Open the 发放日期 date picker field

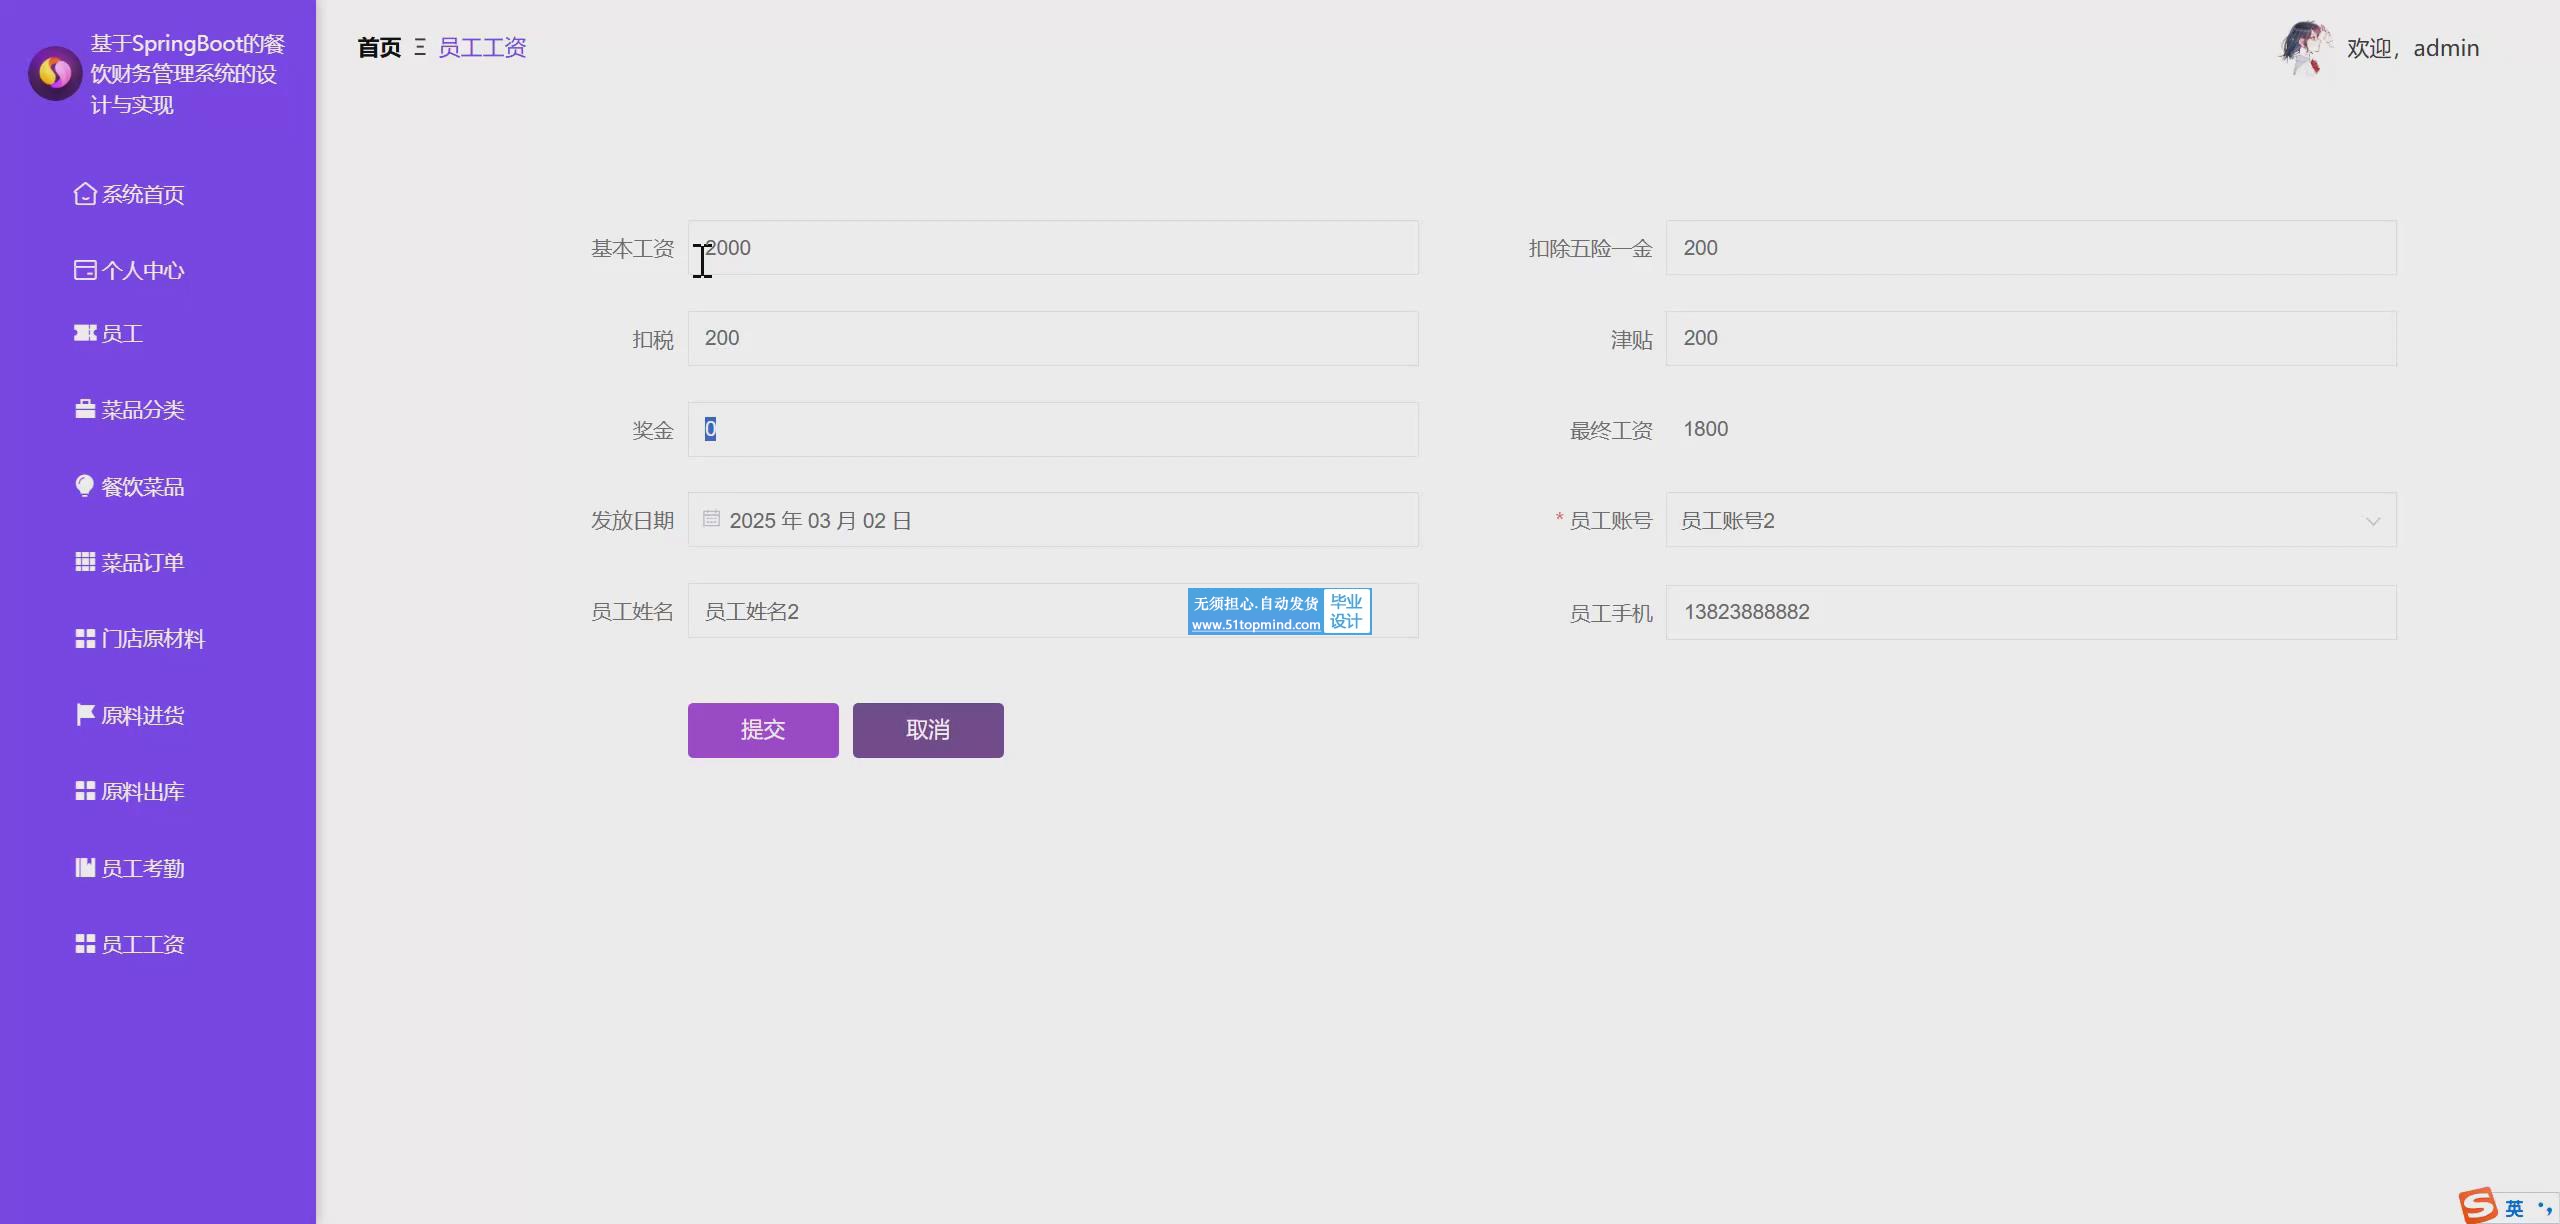click(1052, 520)
